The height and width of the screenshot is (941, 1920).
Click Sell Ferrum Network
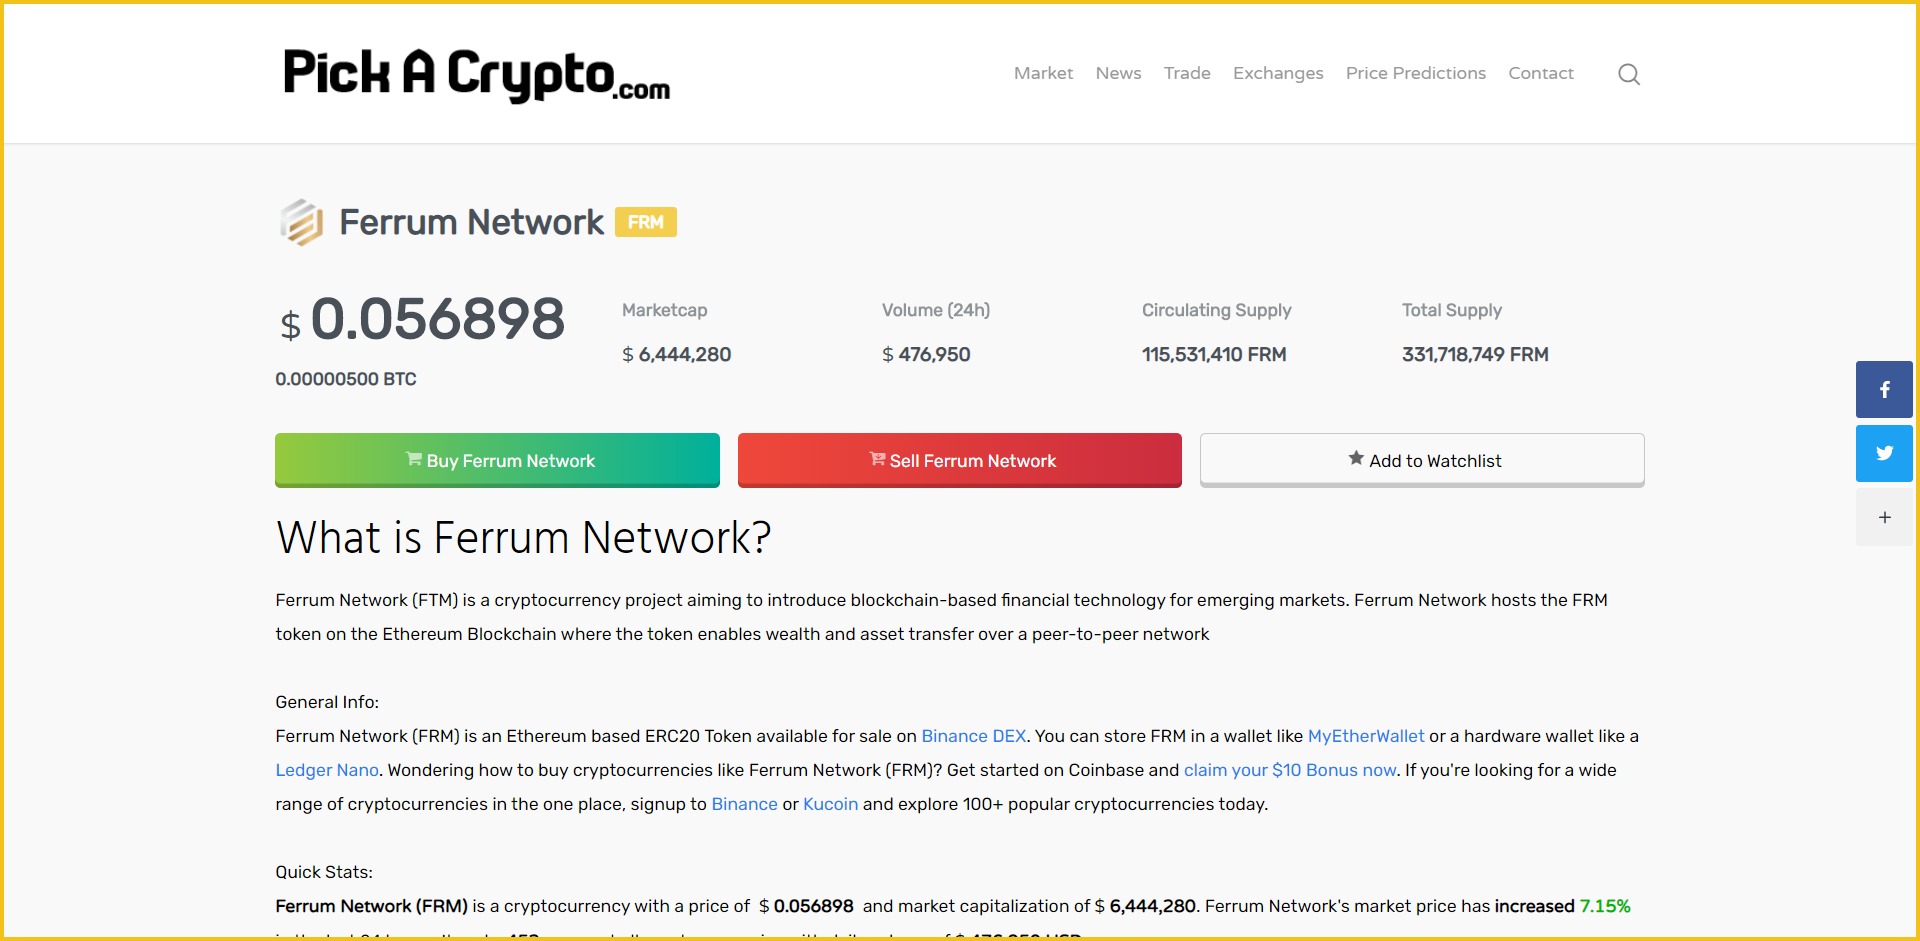click(959, 460)
